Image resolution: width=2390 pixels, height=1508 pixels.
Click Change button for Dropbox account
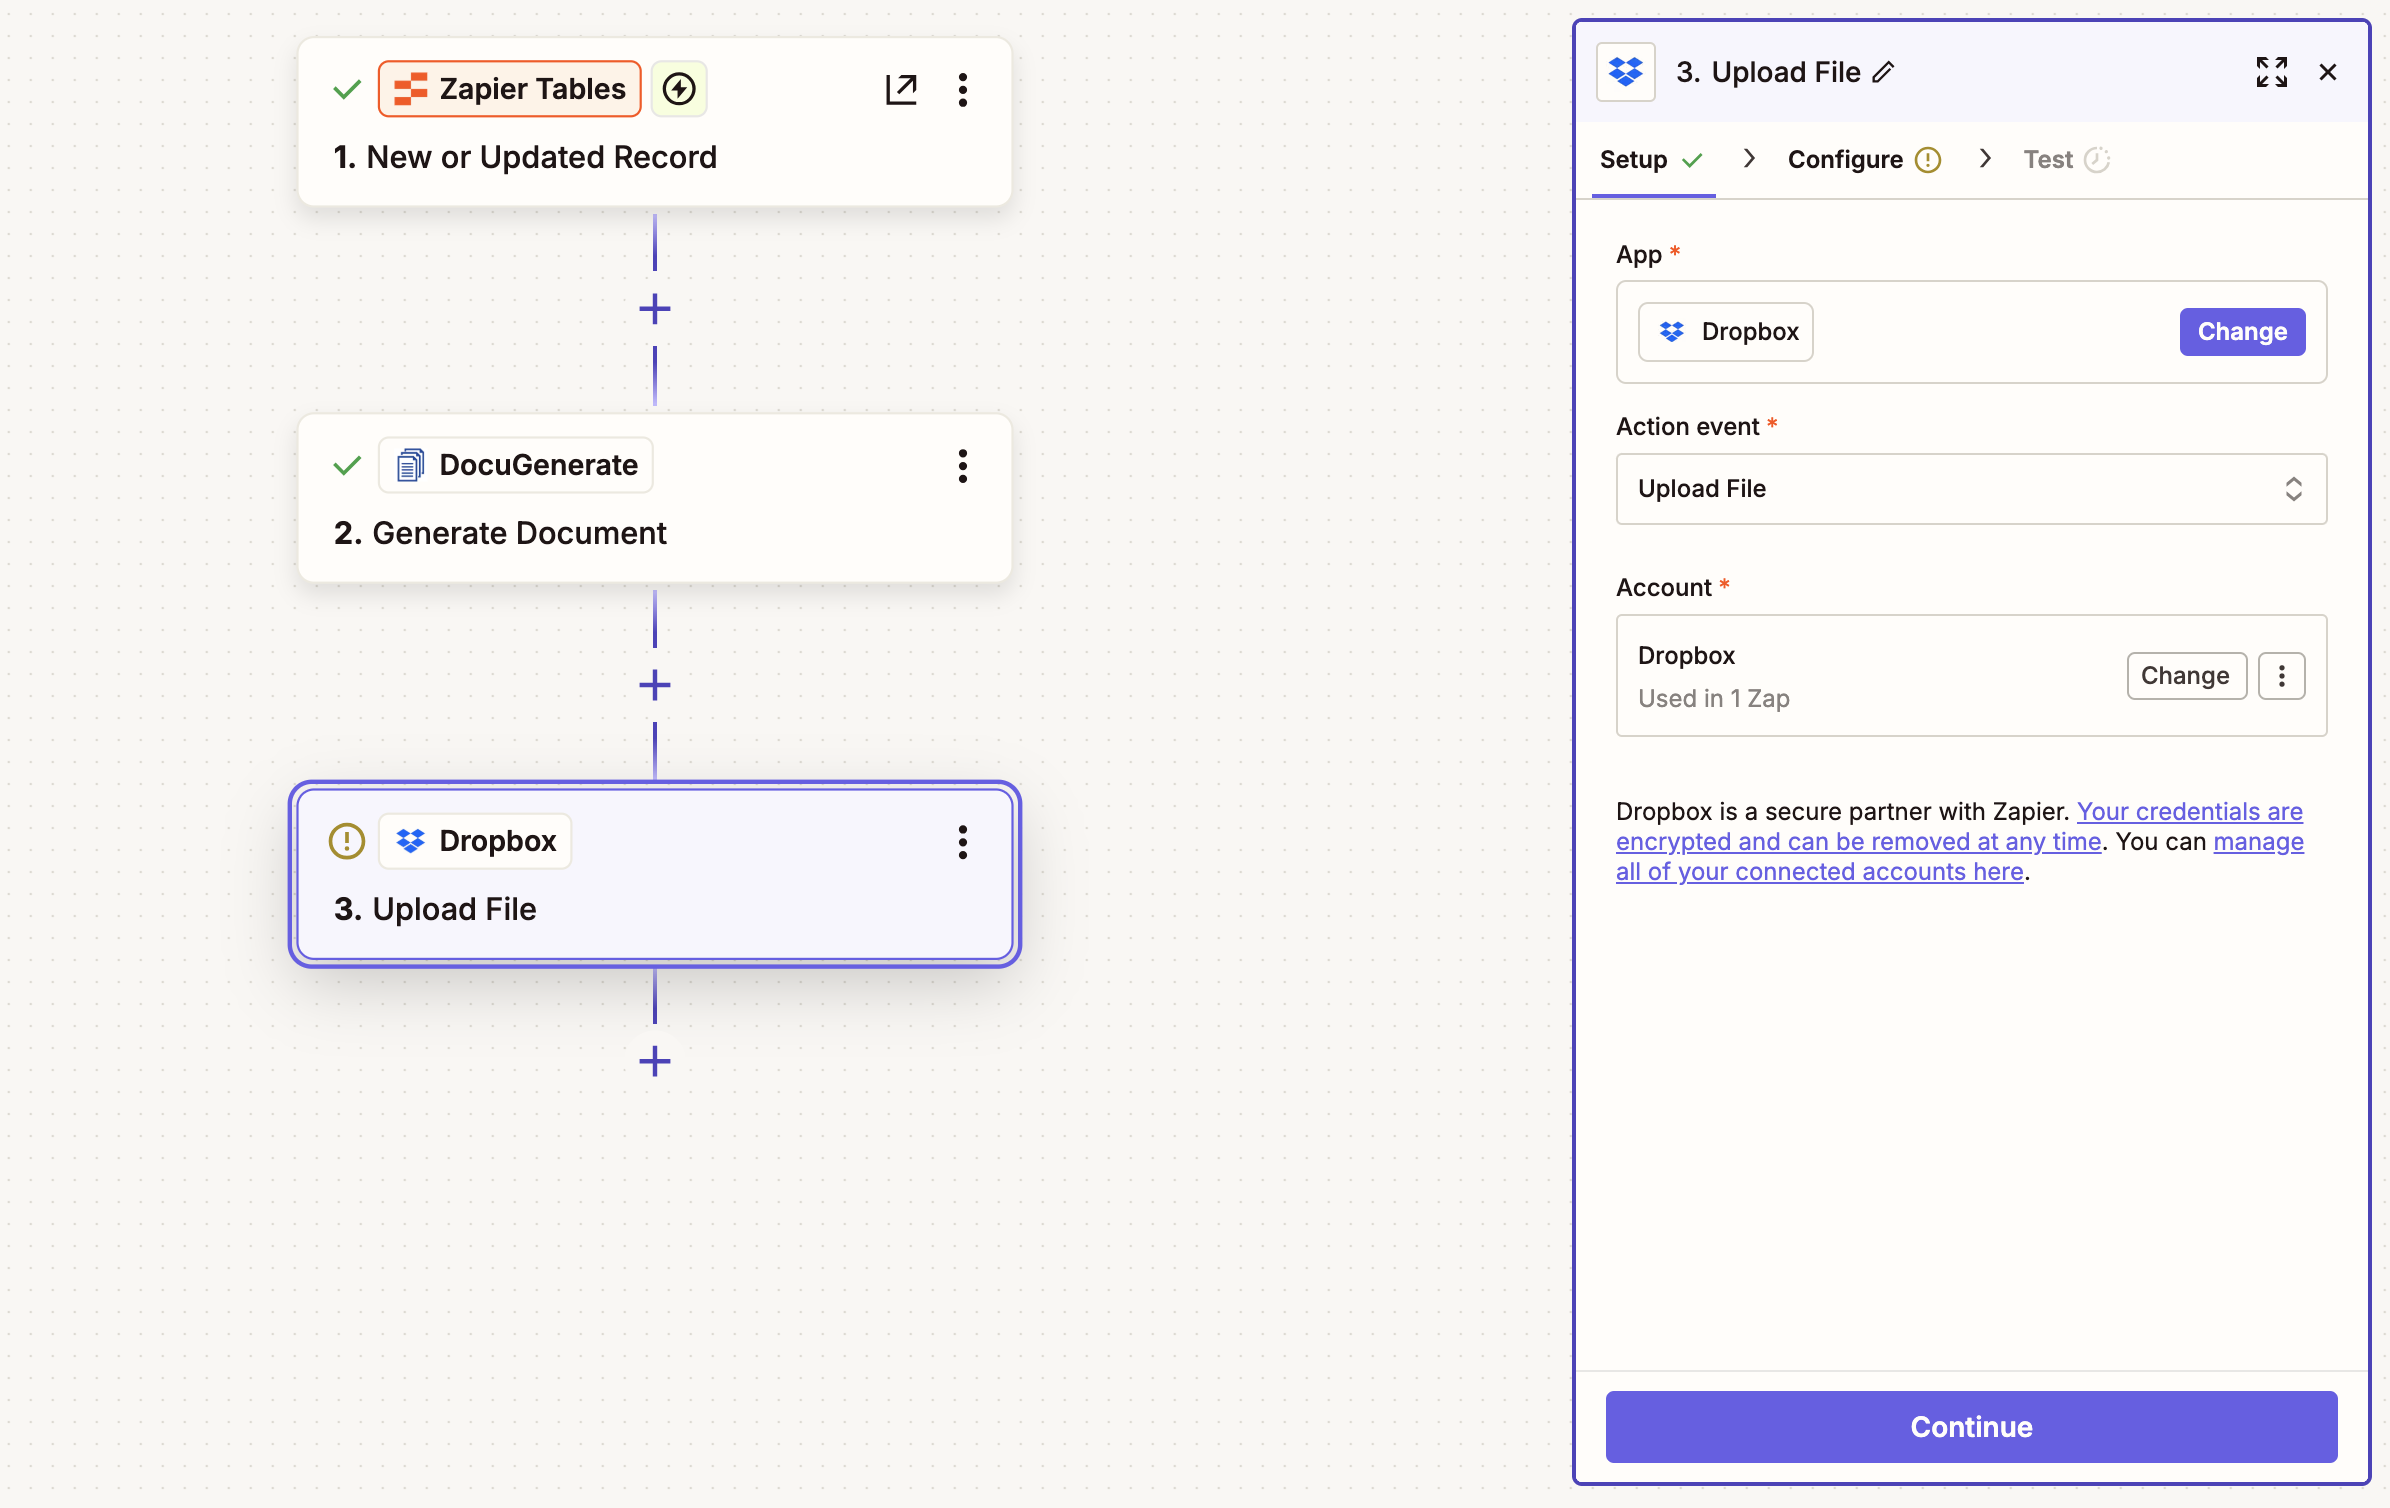click(x=2186, y=676)
